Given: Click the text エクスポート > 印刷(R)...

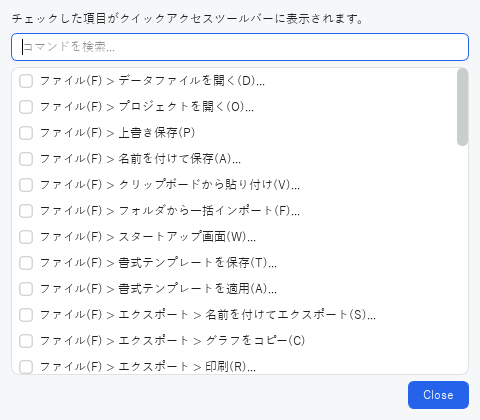Looking at the screenshot, I should tap(187, 367).
